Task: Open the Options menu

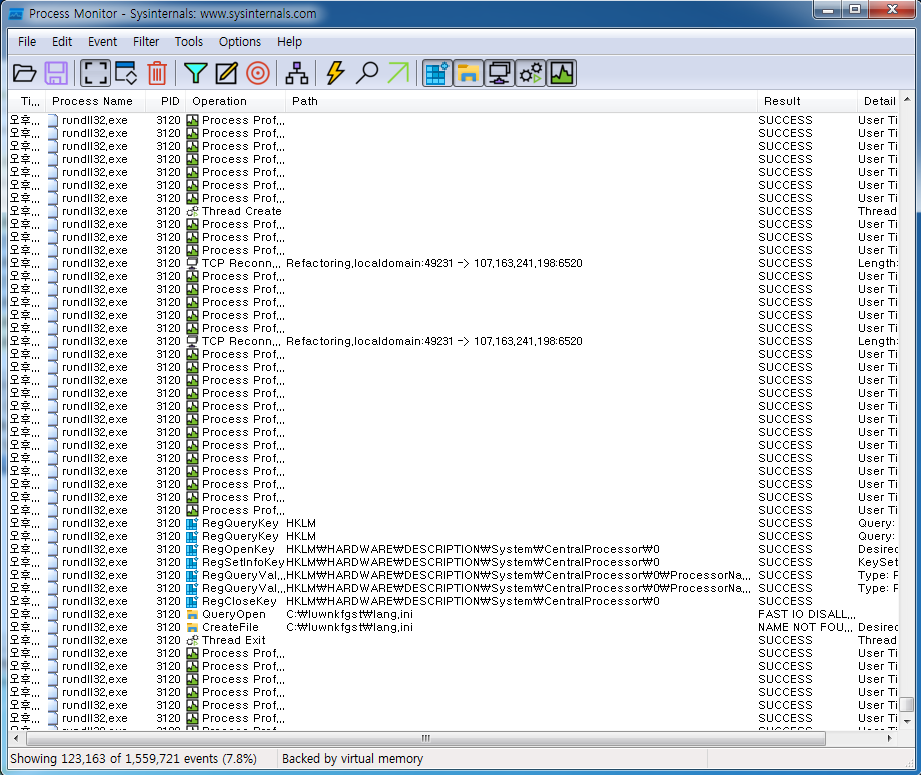Action: (x=240, y=42)
